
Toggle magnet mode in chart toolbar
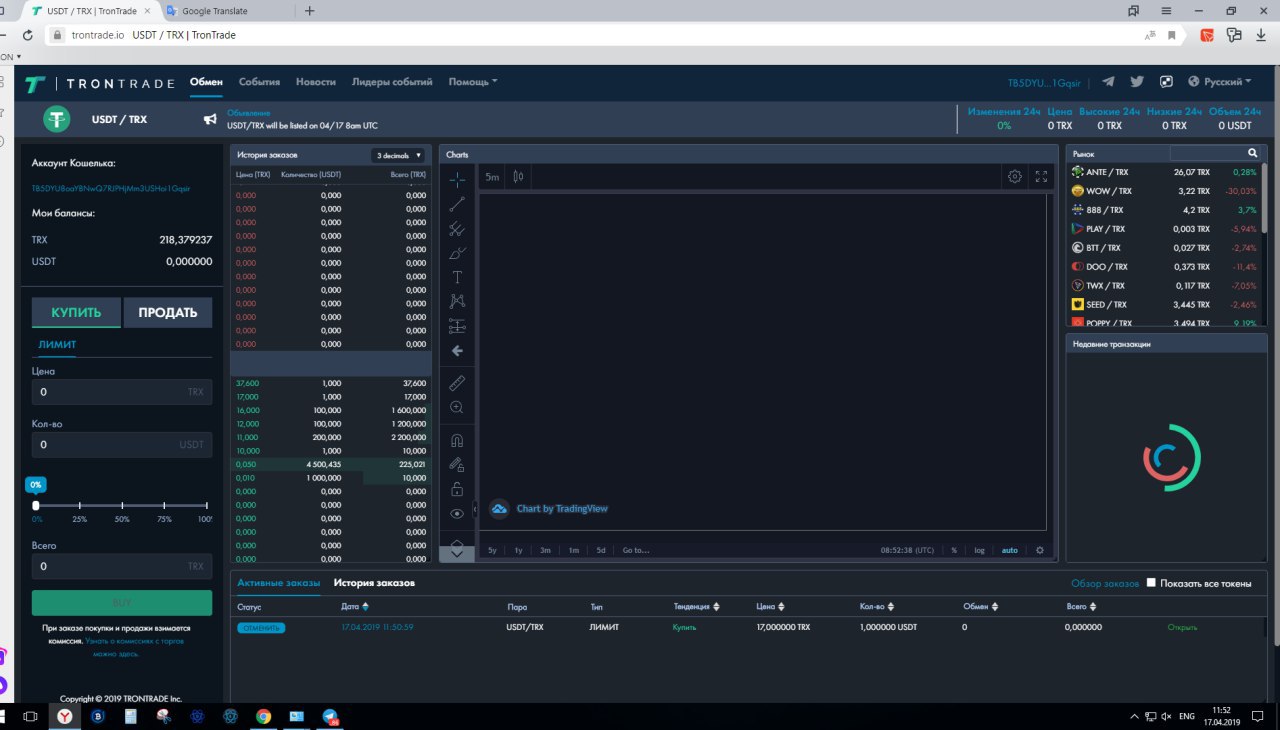[x=457, y=440]
